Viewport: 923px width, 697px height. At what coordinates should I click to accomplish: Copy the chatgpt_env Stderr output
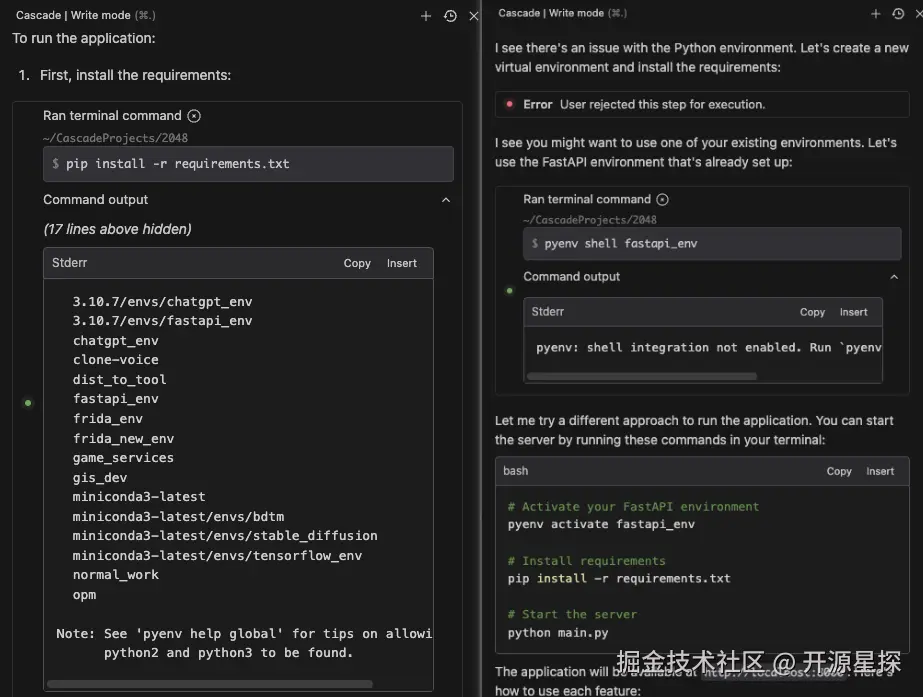point(357,263)
